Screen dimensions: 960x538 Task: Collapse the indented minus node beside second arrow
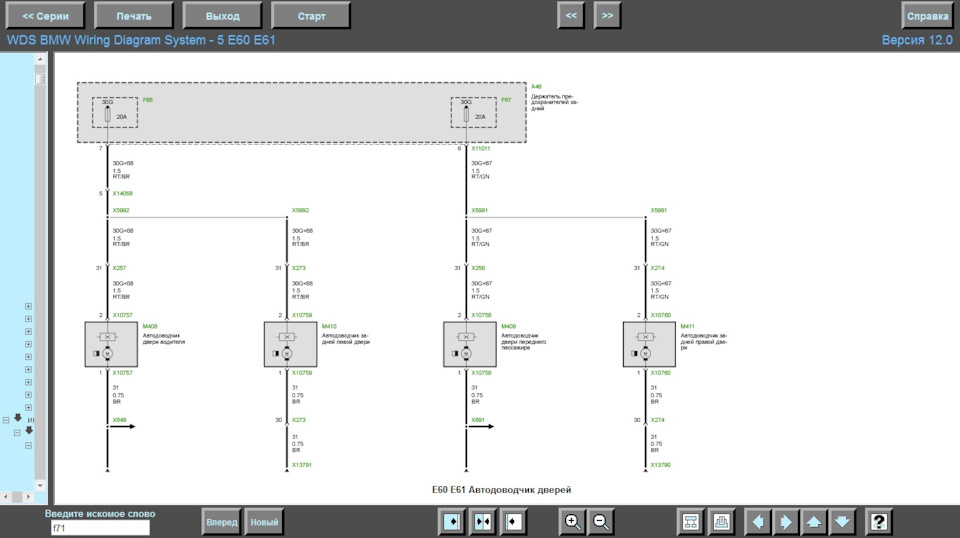tap(17, 433)
